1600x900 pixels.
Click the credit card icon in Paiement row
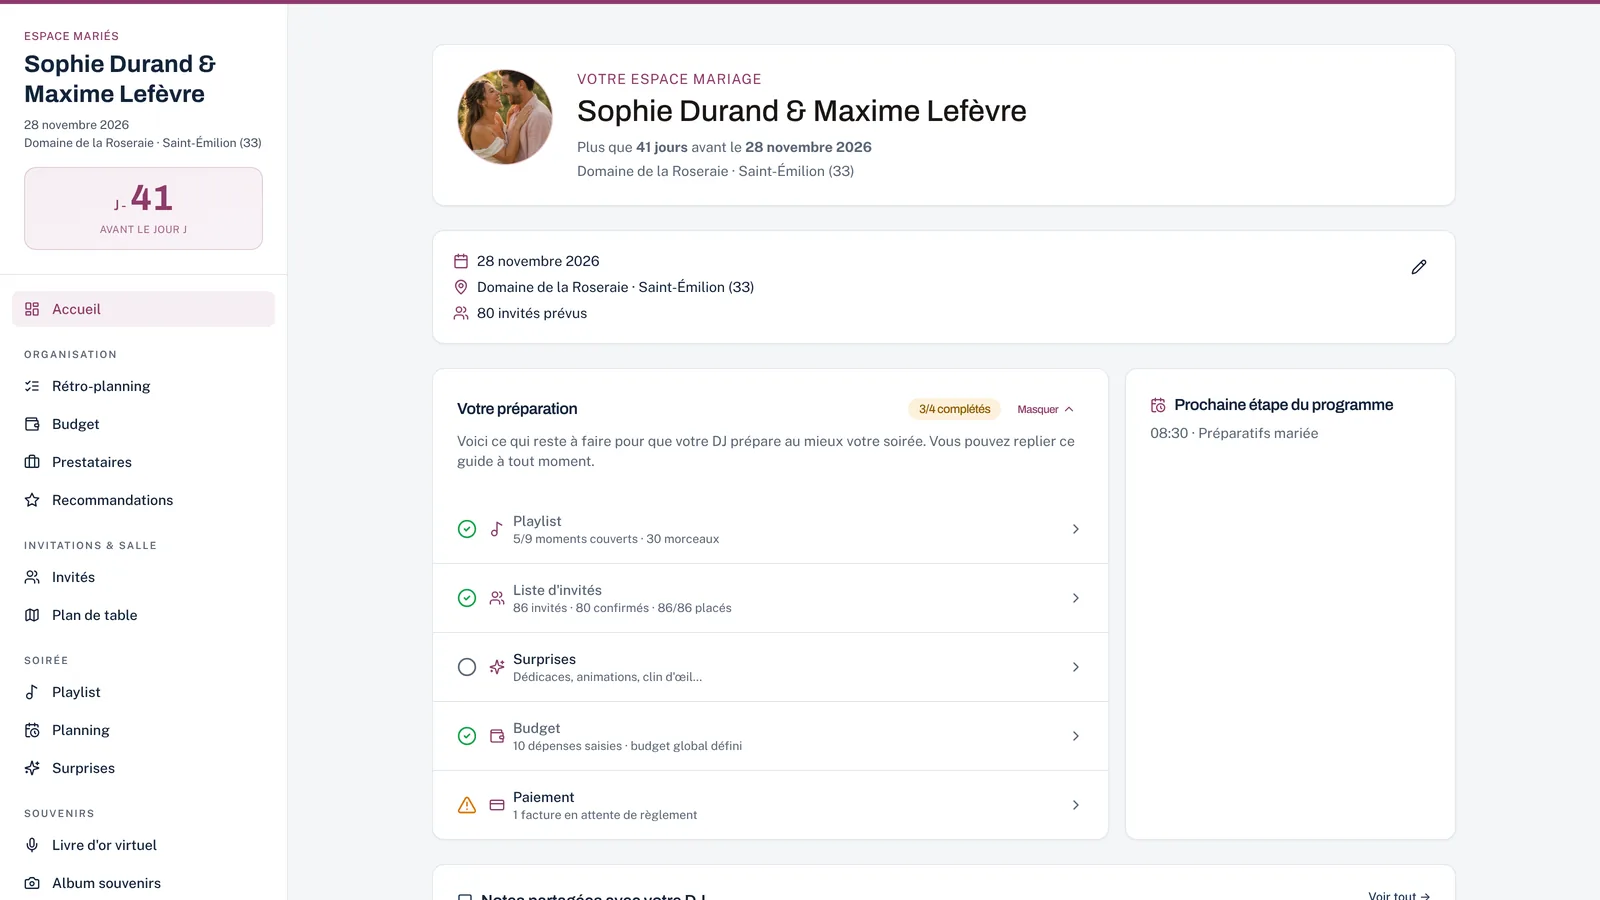(x=497, y=805)
